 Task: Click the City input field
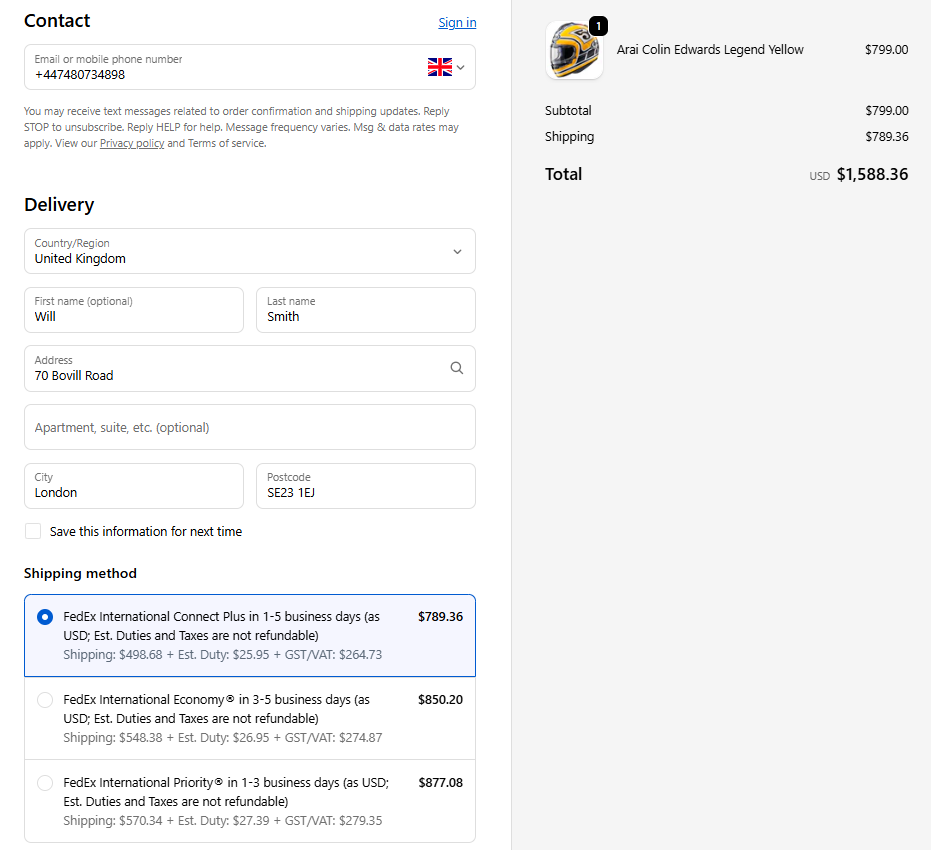point(134,486)
